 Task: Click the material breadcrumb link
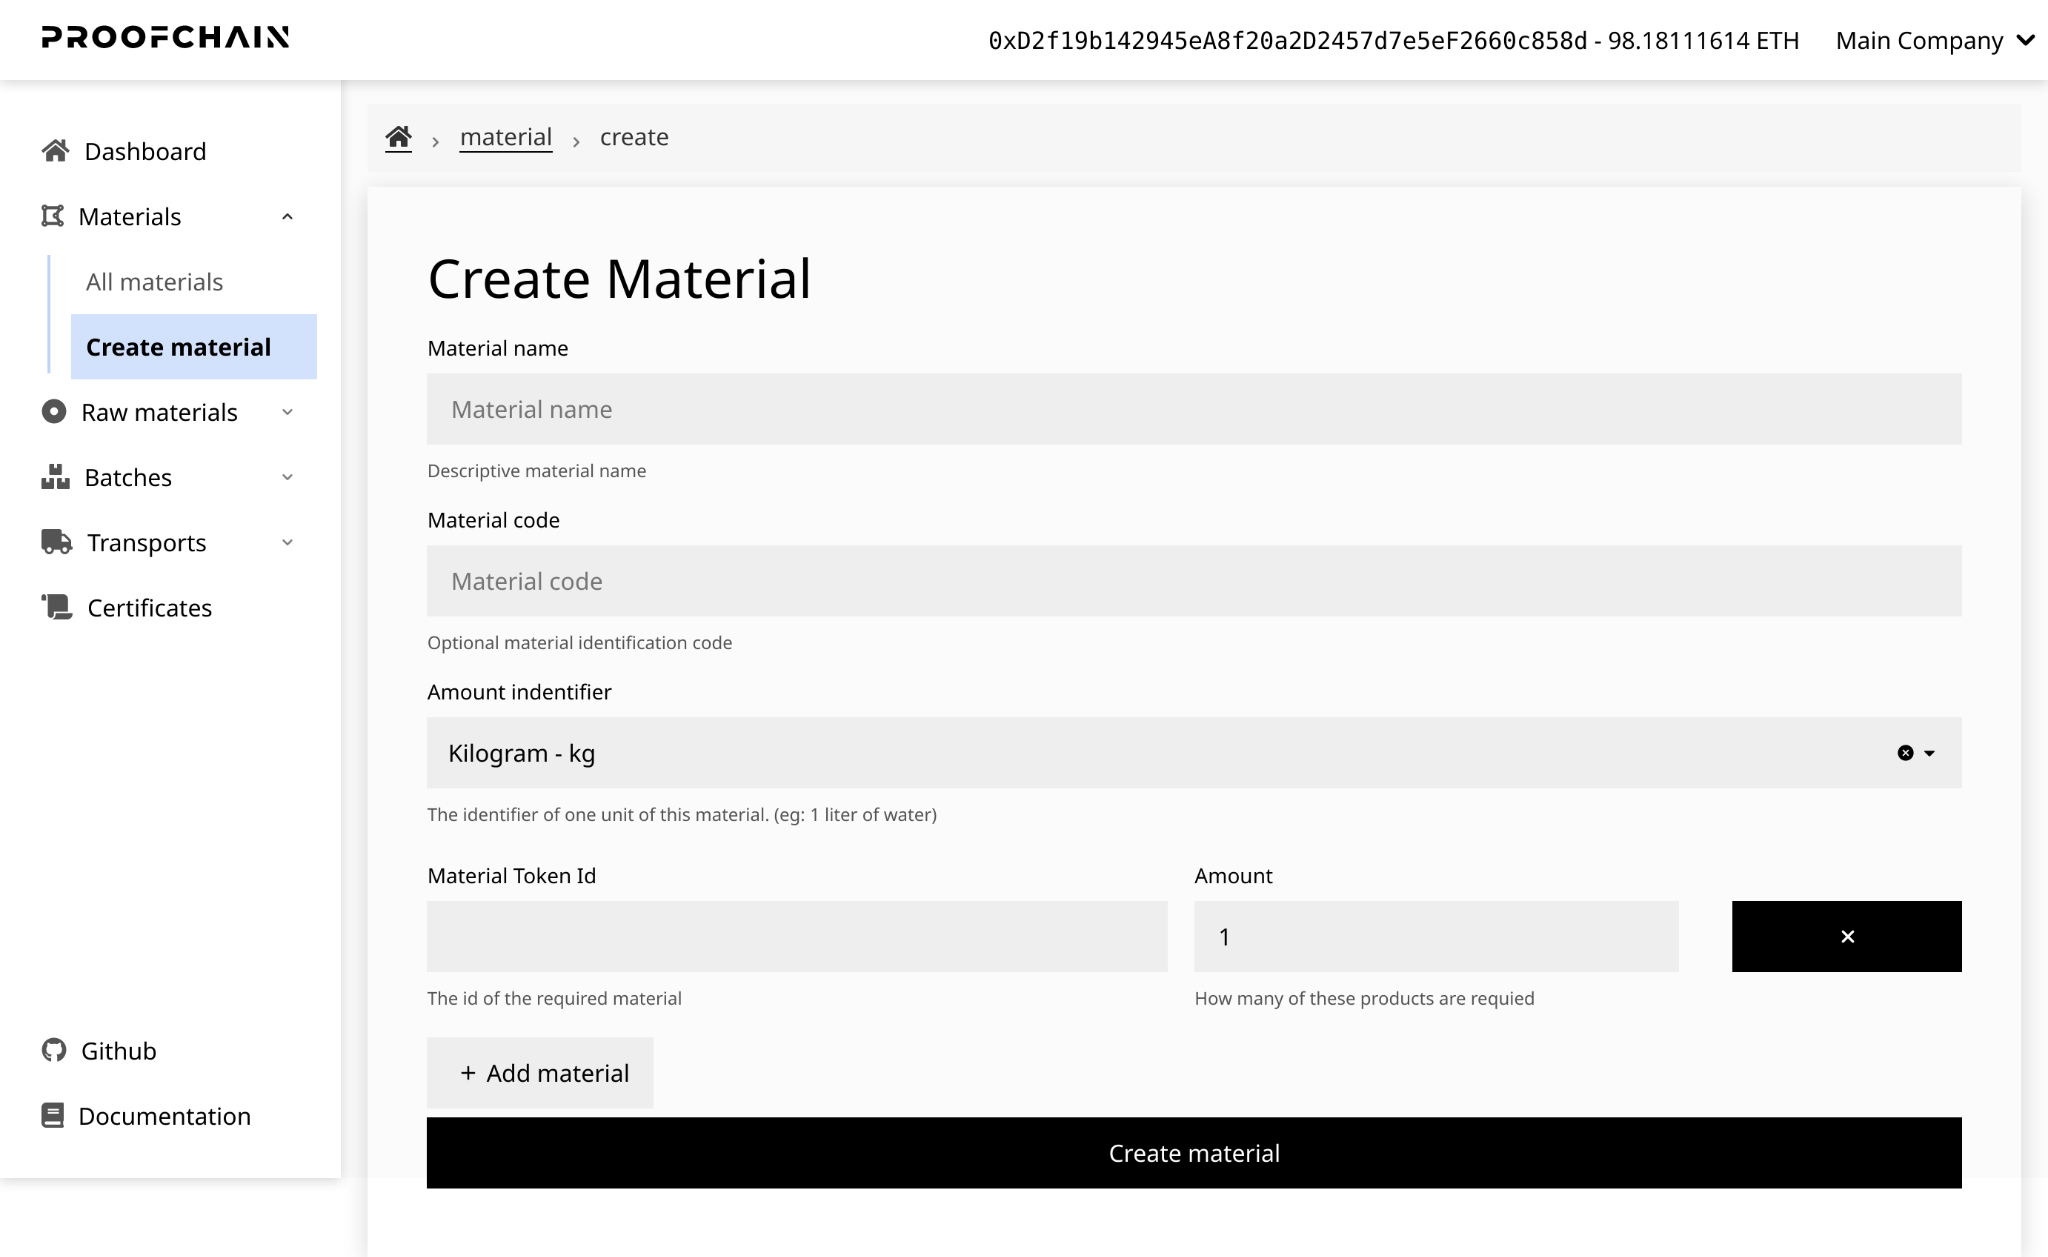point(506,137)
